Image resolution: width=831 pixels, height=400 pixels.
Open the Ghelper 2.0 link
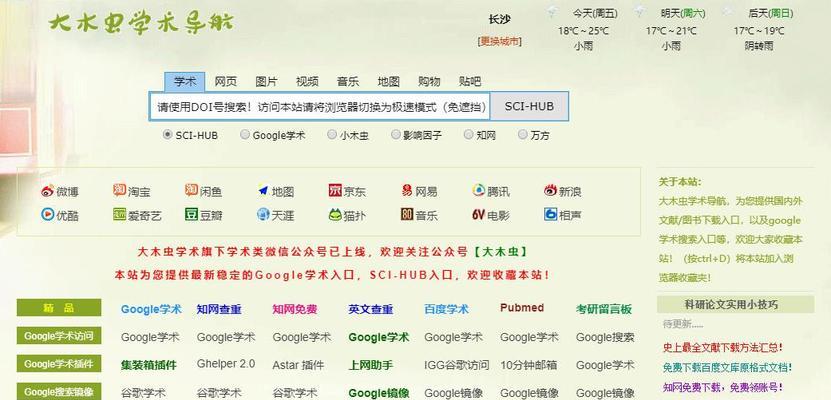tap(226, 364)
